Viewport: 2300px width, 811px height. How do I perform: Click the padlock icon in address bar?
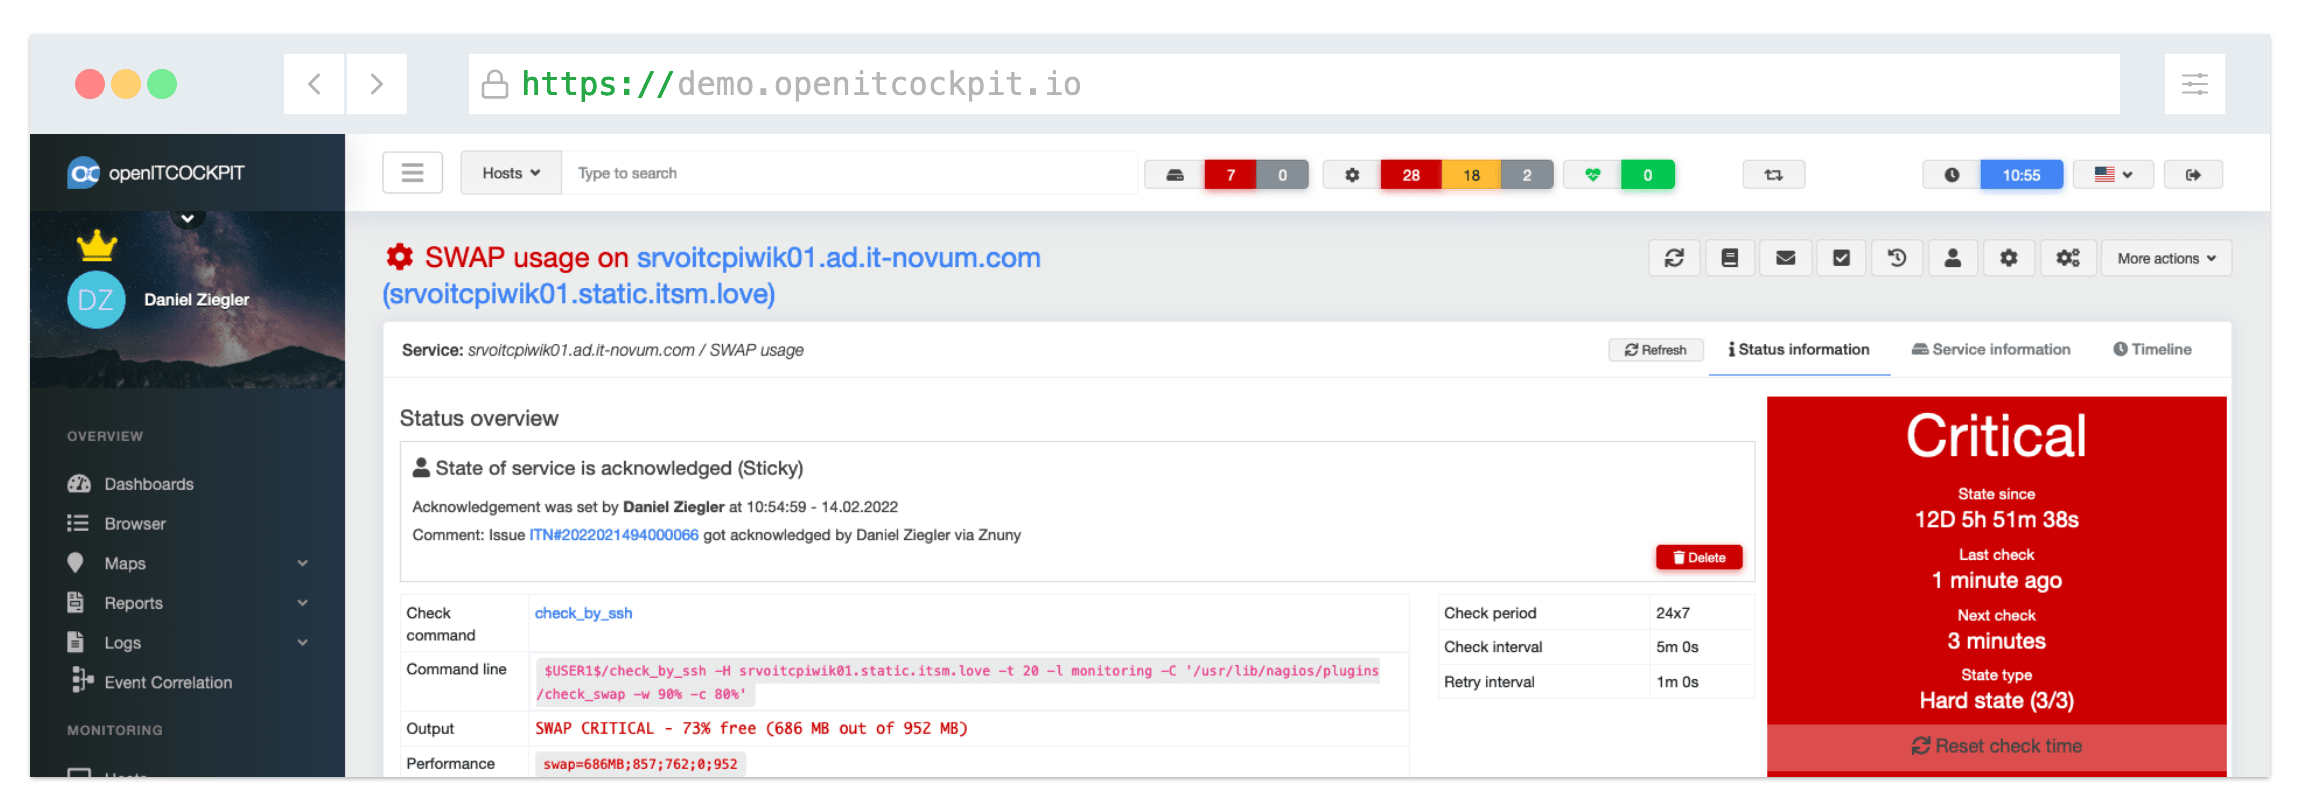coord(494,84)
